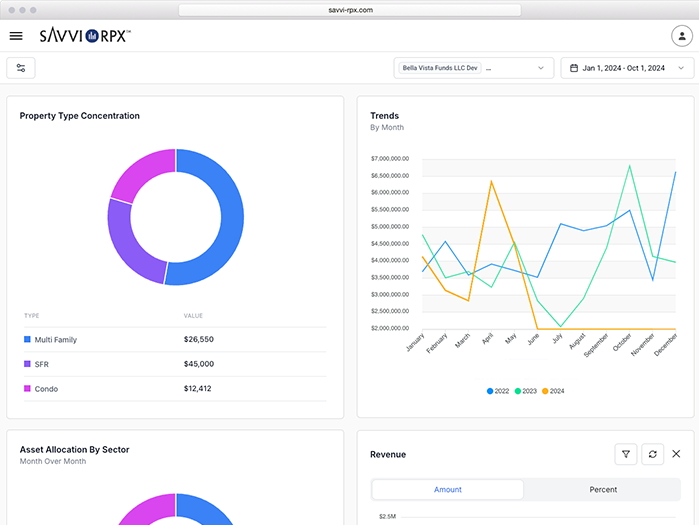
Task: Click the $45,000 value
Action: click(x=199, y=364)
